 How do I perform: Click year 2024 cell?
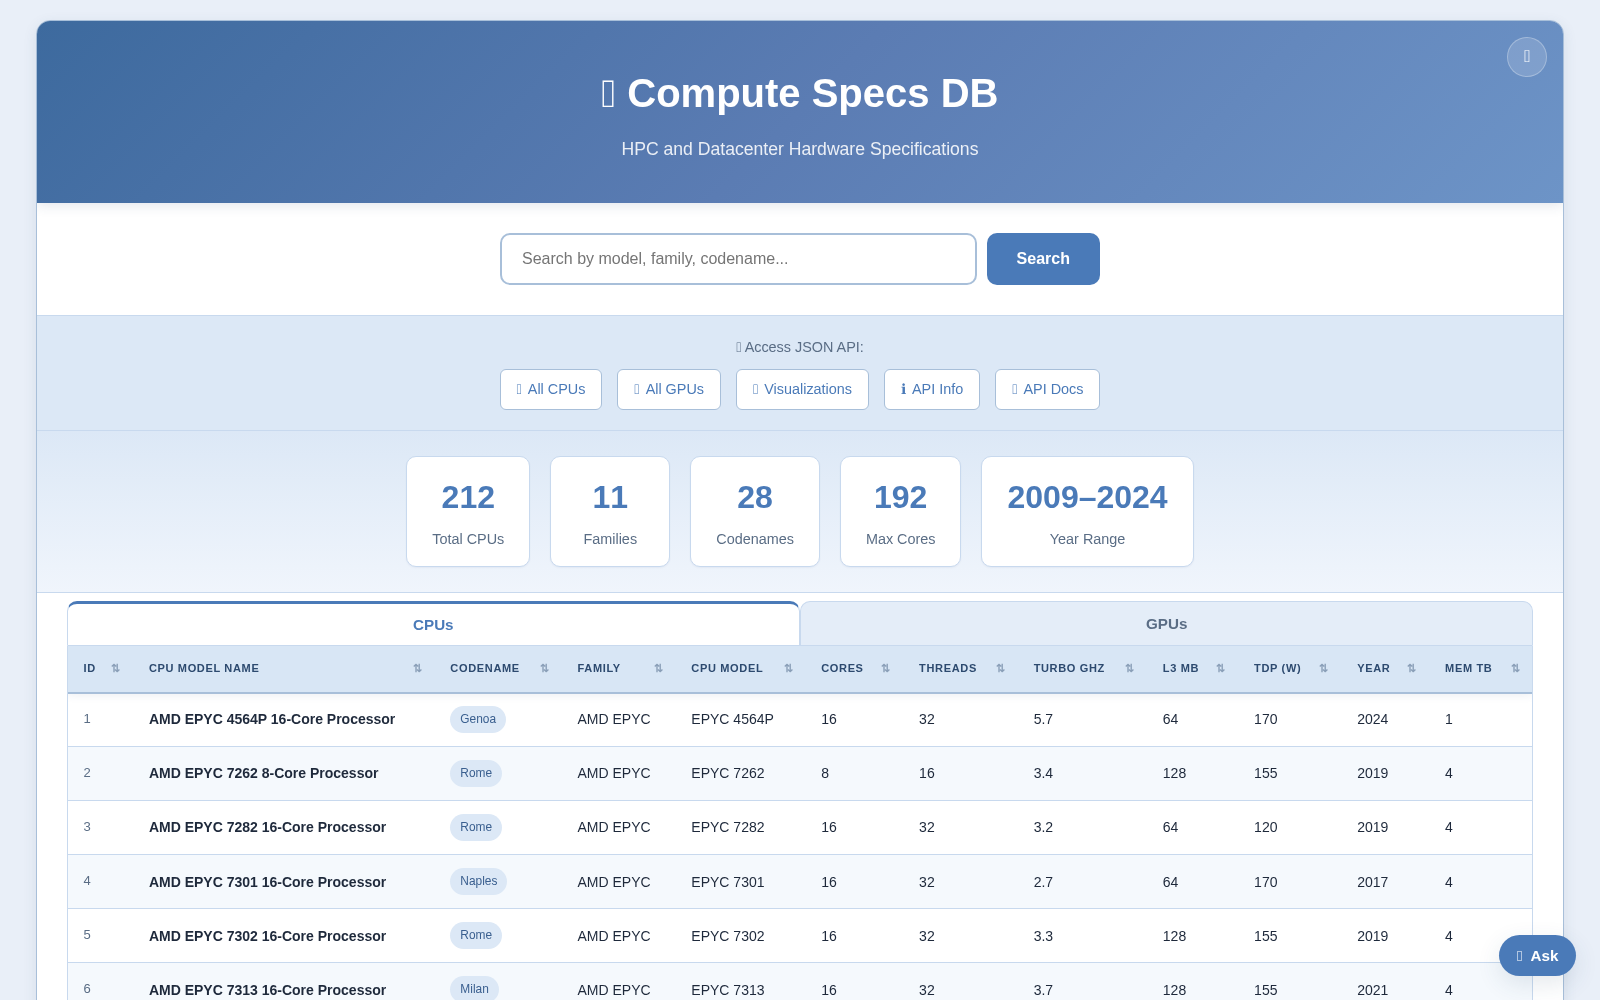tap(1372, 719)
